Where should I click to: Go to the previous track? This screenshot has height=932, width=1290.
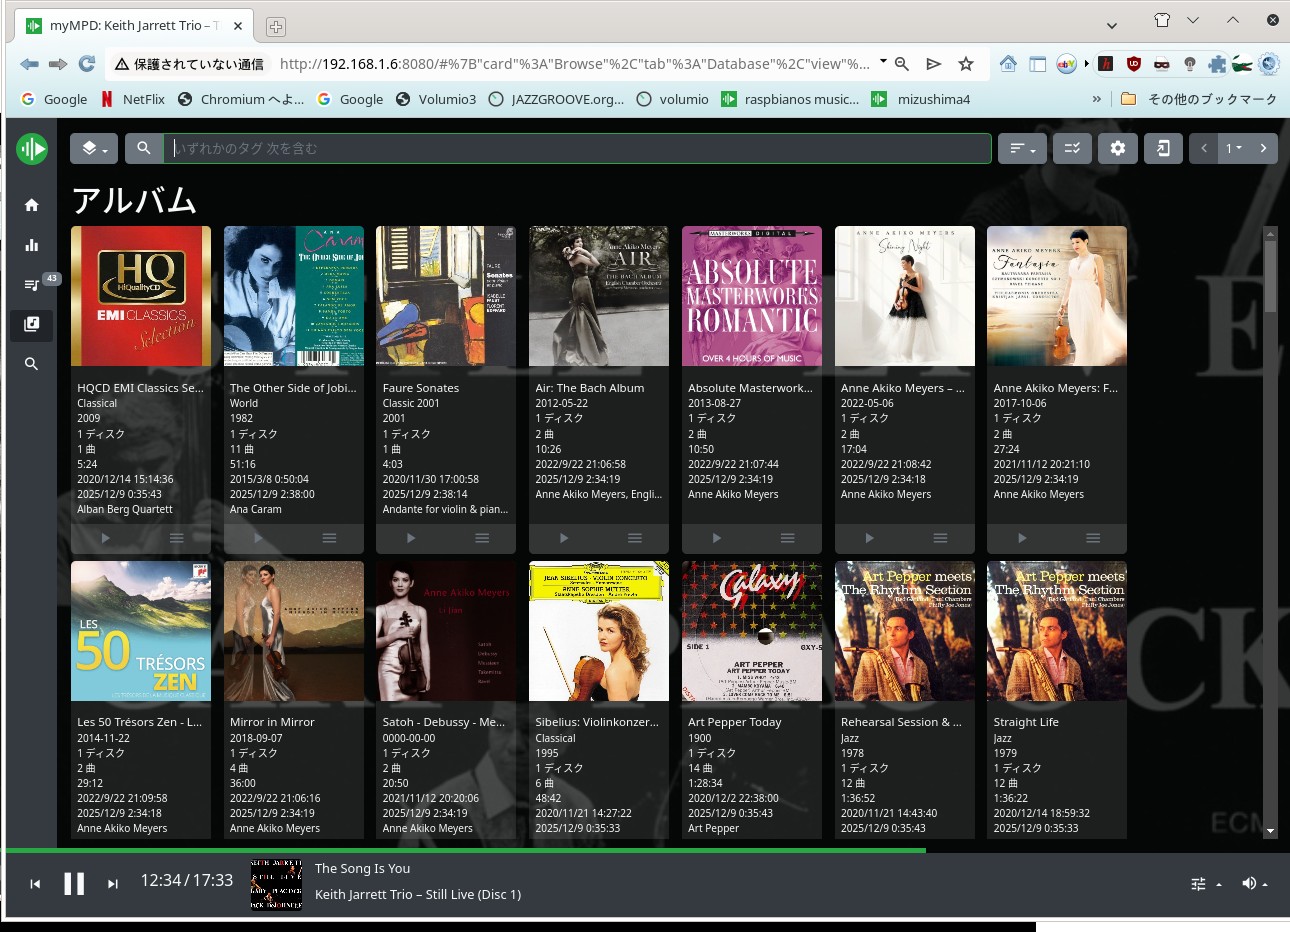[x=35, y=884]
